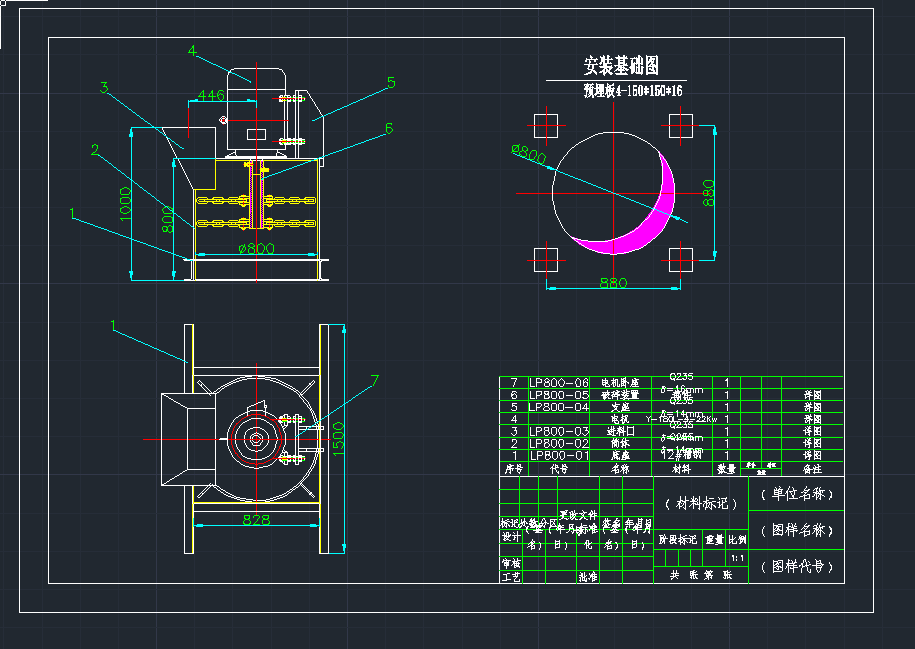Select the (单位名称) cell in title block

tap(796, 494)
